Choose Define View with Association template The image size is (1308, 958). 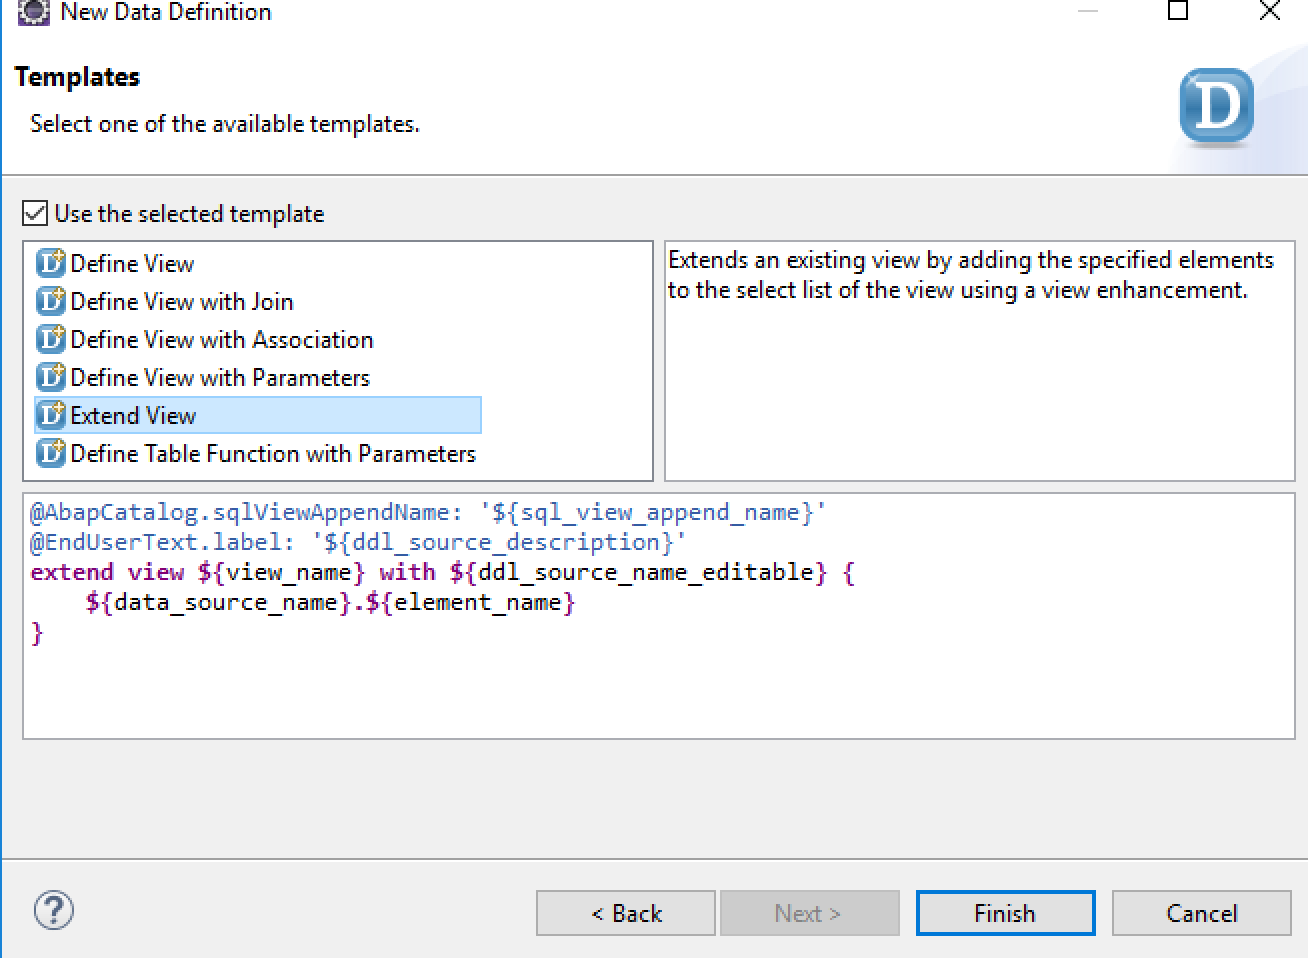221,339
